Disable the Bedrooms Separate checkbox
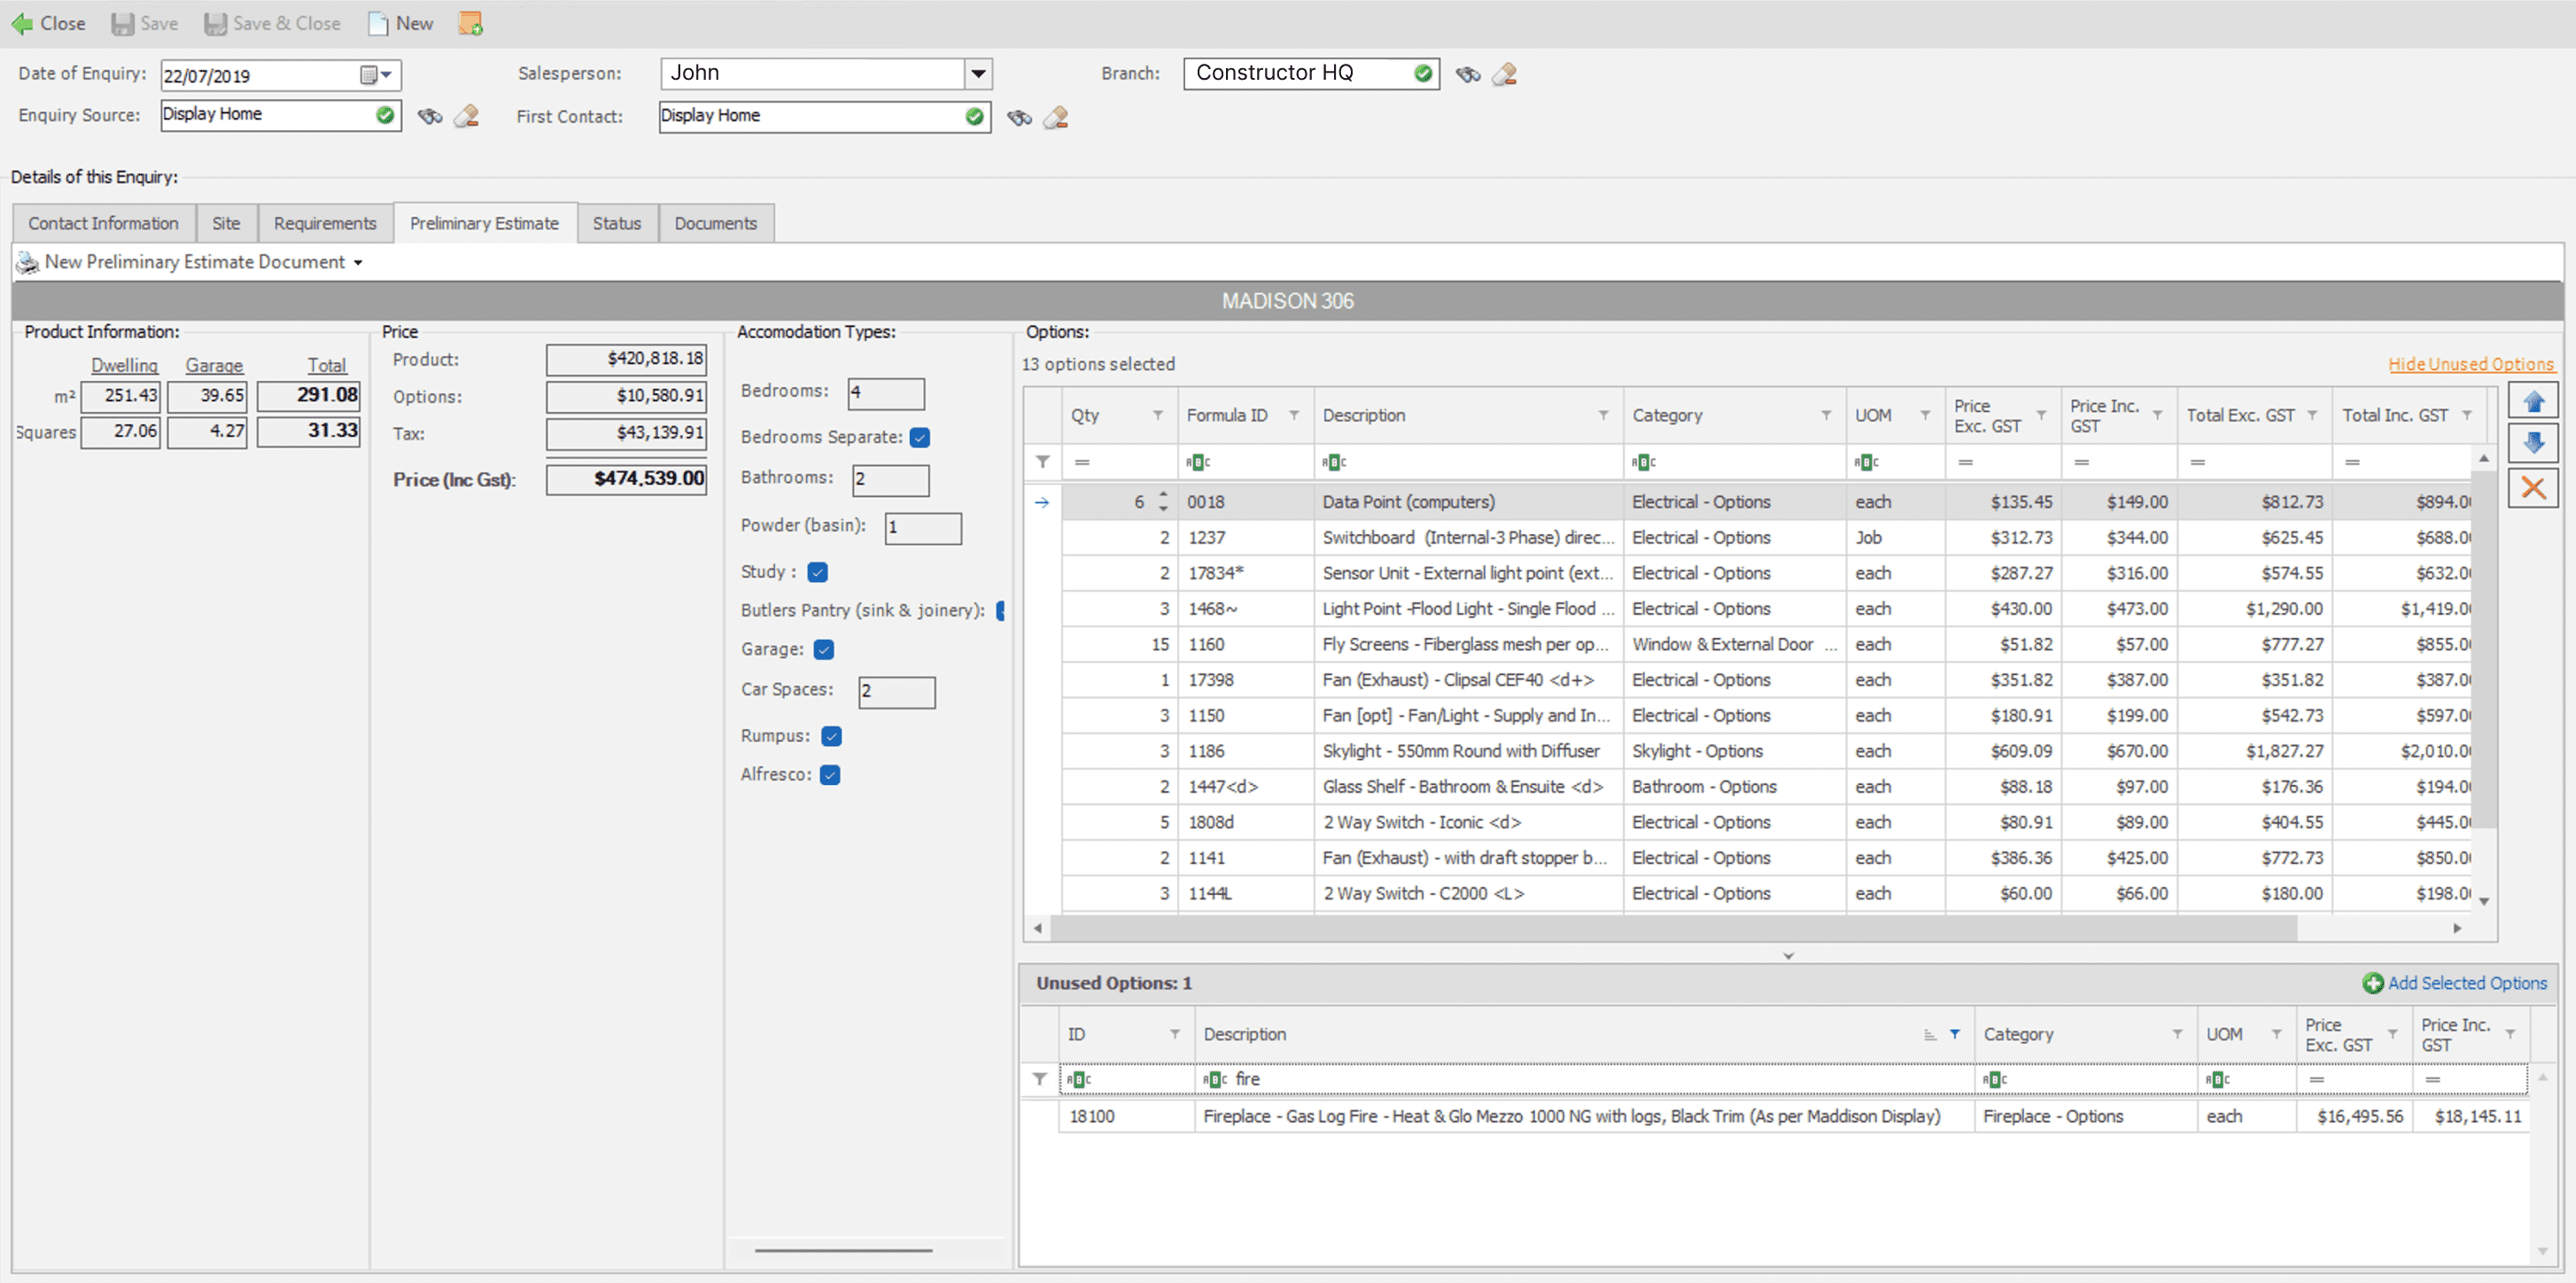 coord(921,437)
